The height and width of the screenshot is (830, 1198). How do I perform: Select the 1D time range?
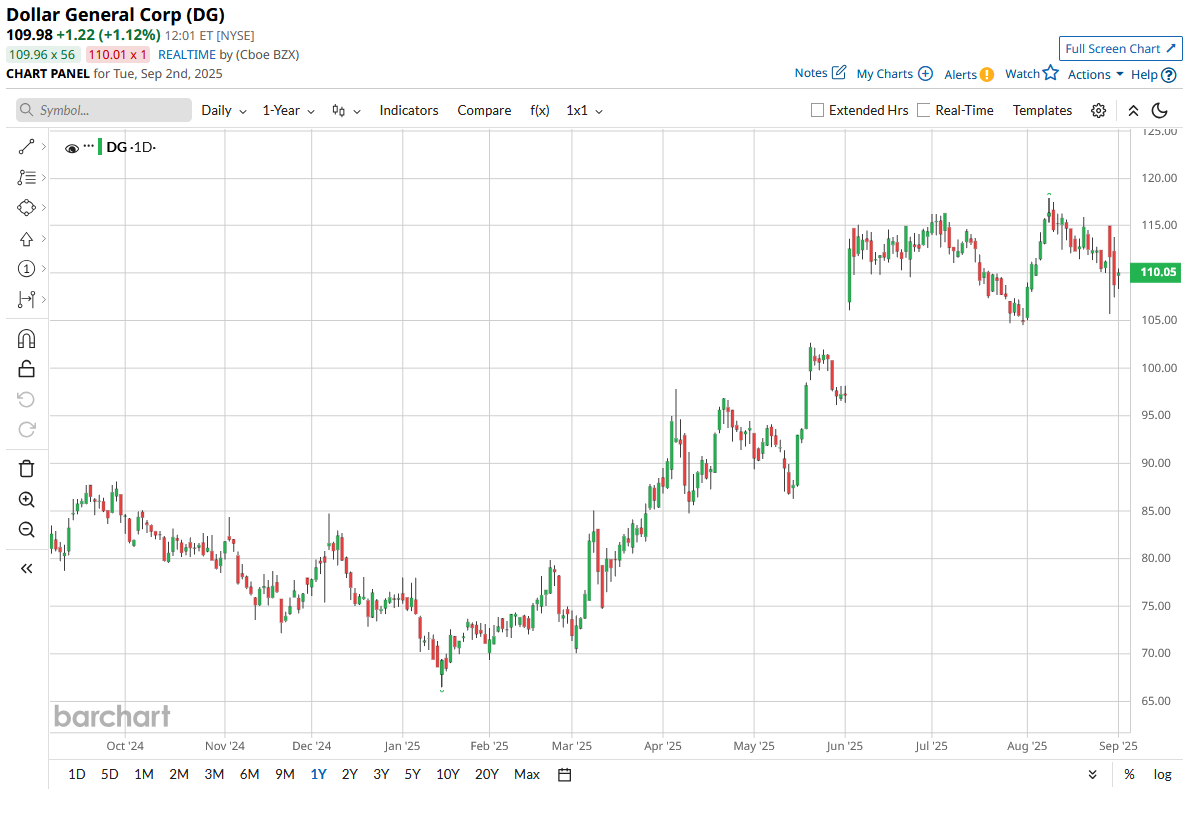click(76, 775)
